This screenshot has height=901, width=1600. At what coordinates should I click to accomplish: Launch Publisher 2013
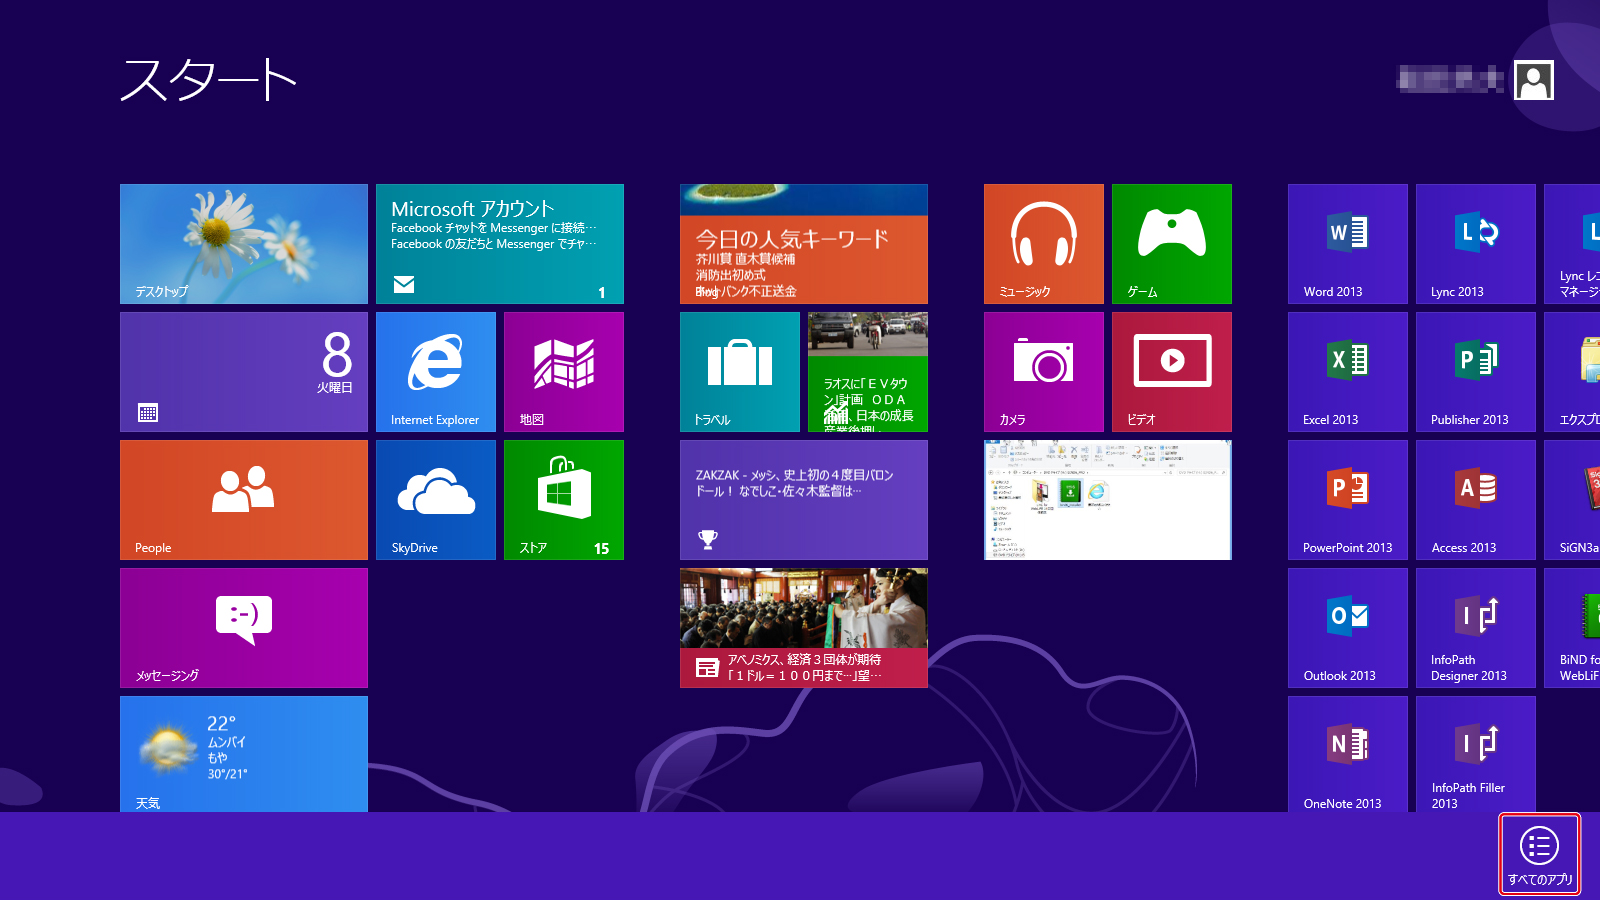pos(1476,372)
